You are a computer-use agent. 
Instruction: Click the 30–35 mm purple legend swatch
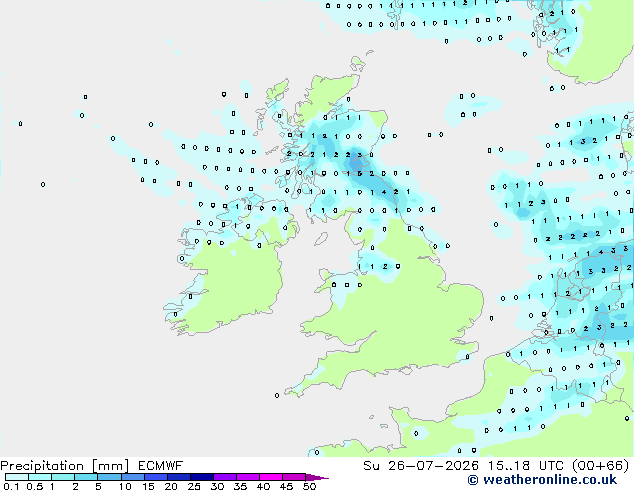224,477
